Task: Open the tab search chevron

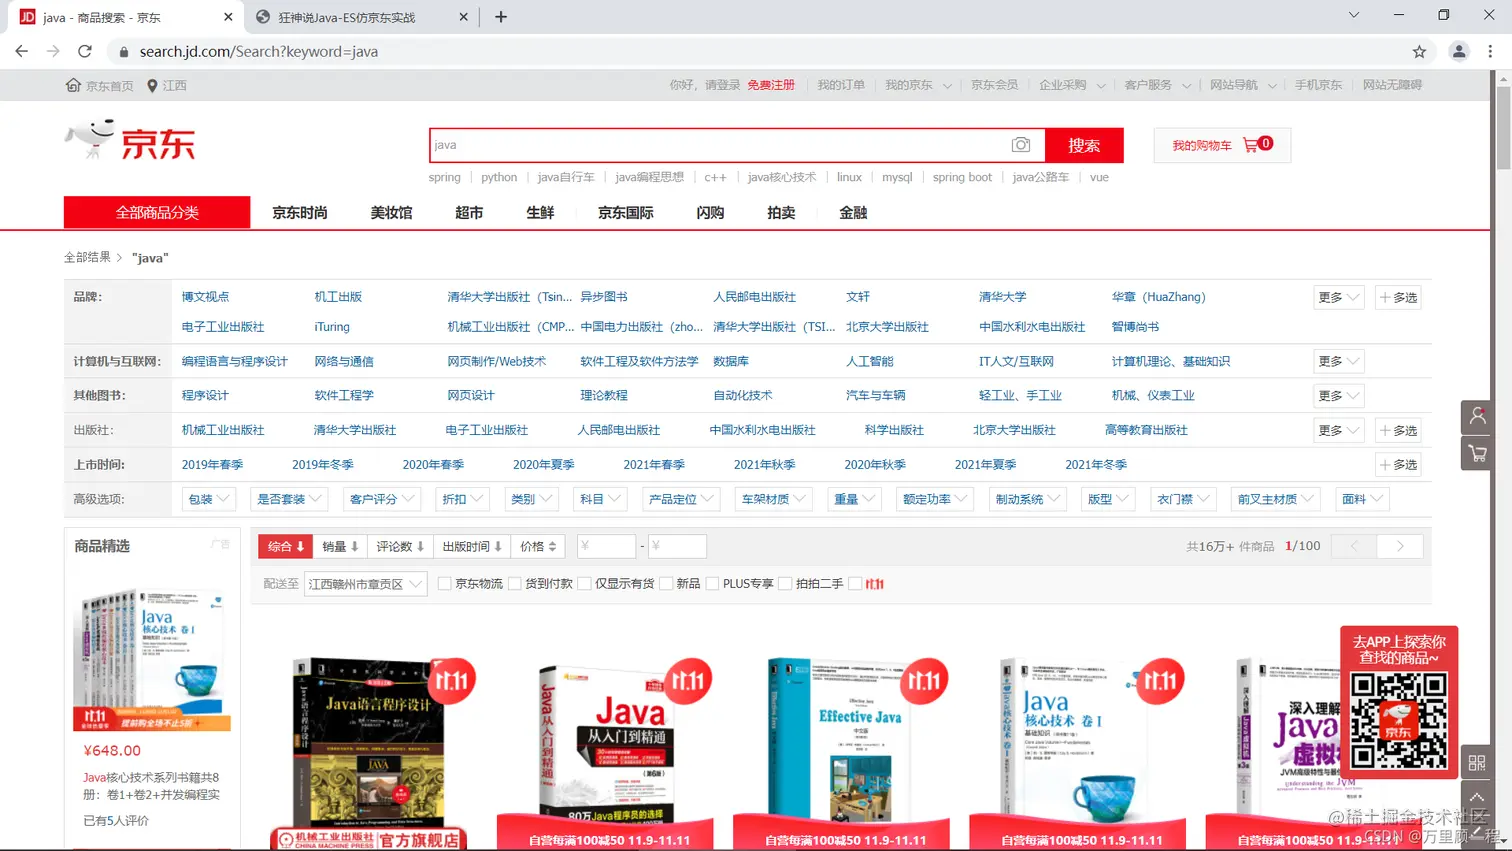Action: pyautogui.click(x=1353, y=15)
